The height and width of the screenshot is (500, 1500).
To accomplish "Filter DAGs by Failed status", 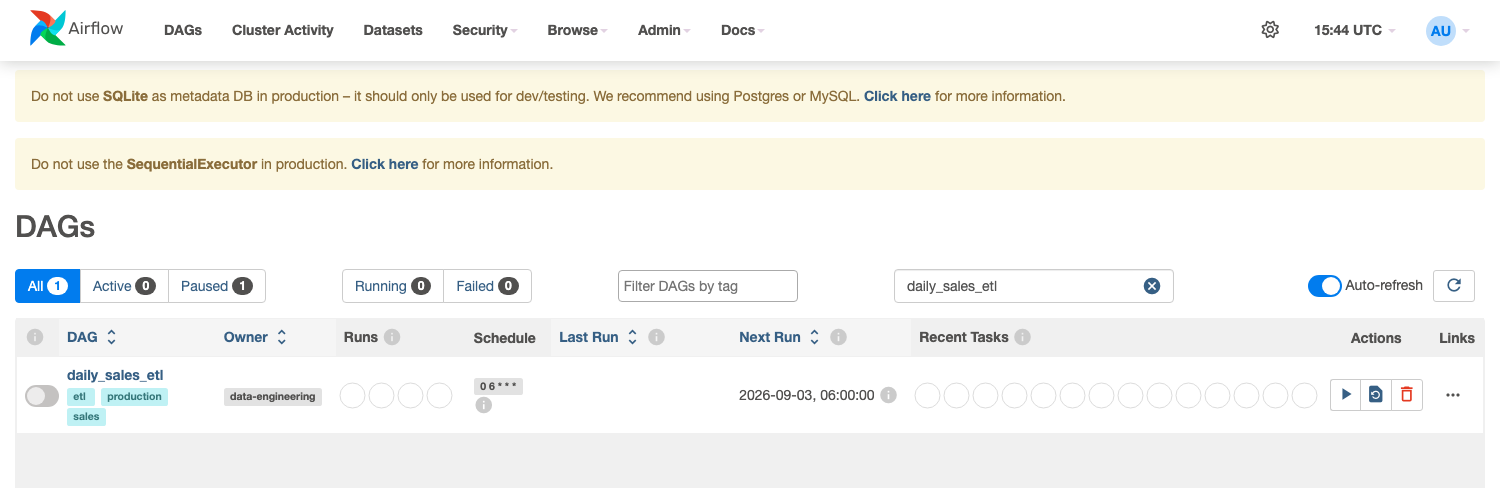I will click(487, 286).
